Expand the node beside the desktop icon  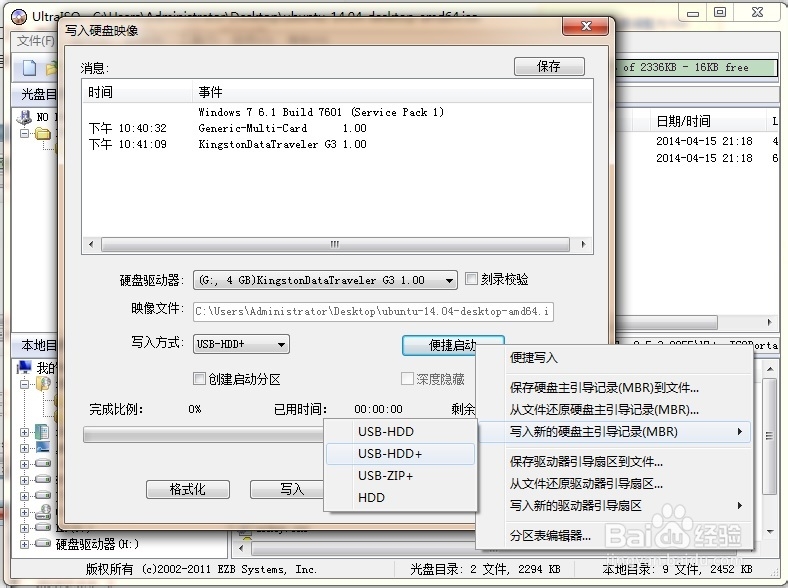click(x=24, y=448)
